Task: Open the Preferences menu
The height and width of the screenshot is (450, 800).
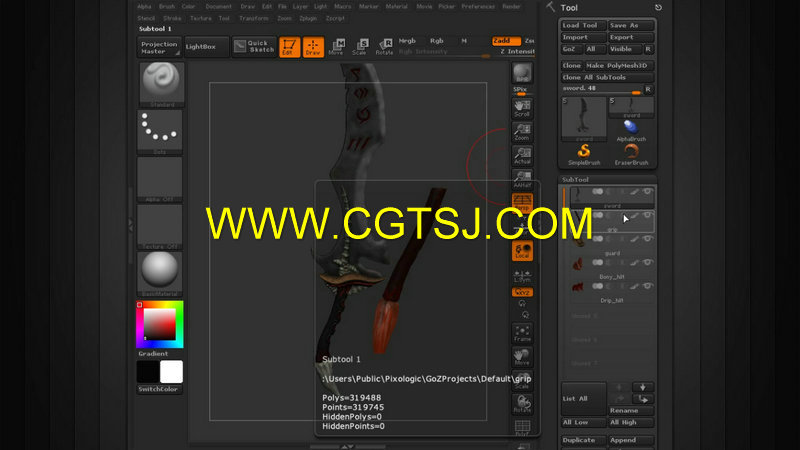Action: pos(478,7)
